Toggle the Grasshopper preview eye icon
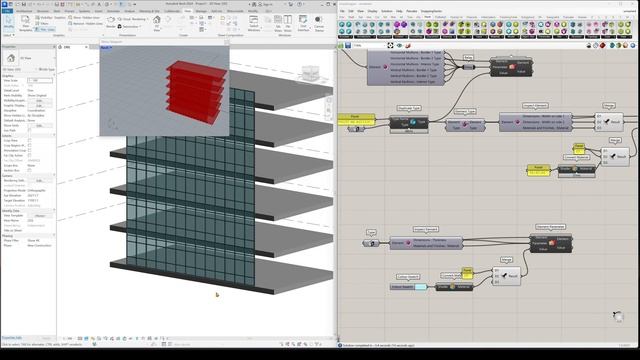This screenshot has height=360, width=640. coord(399,46)
